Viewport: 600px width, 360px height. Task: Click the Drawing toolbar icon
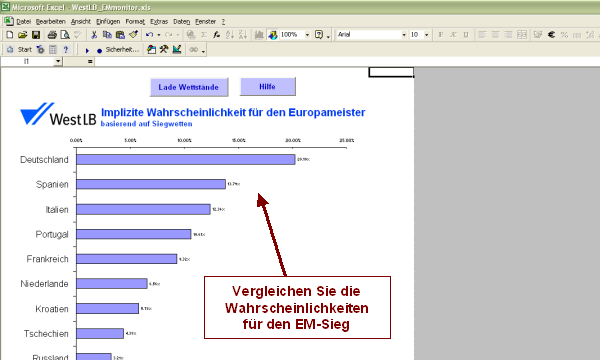272,35
